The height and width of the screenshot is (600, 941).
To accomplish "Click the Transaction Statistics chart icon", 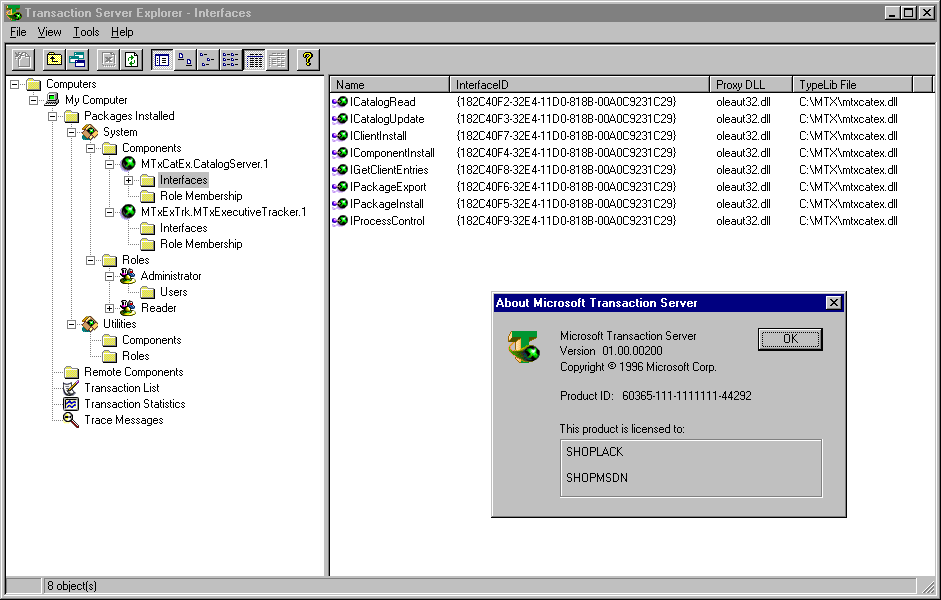I will point(71,404).
